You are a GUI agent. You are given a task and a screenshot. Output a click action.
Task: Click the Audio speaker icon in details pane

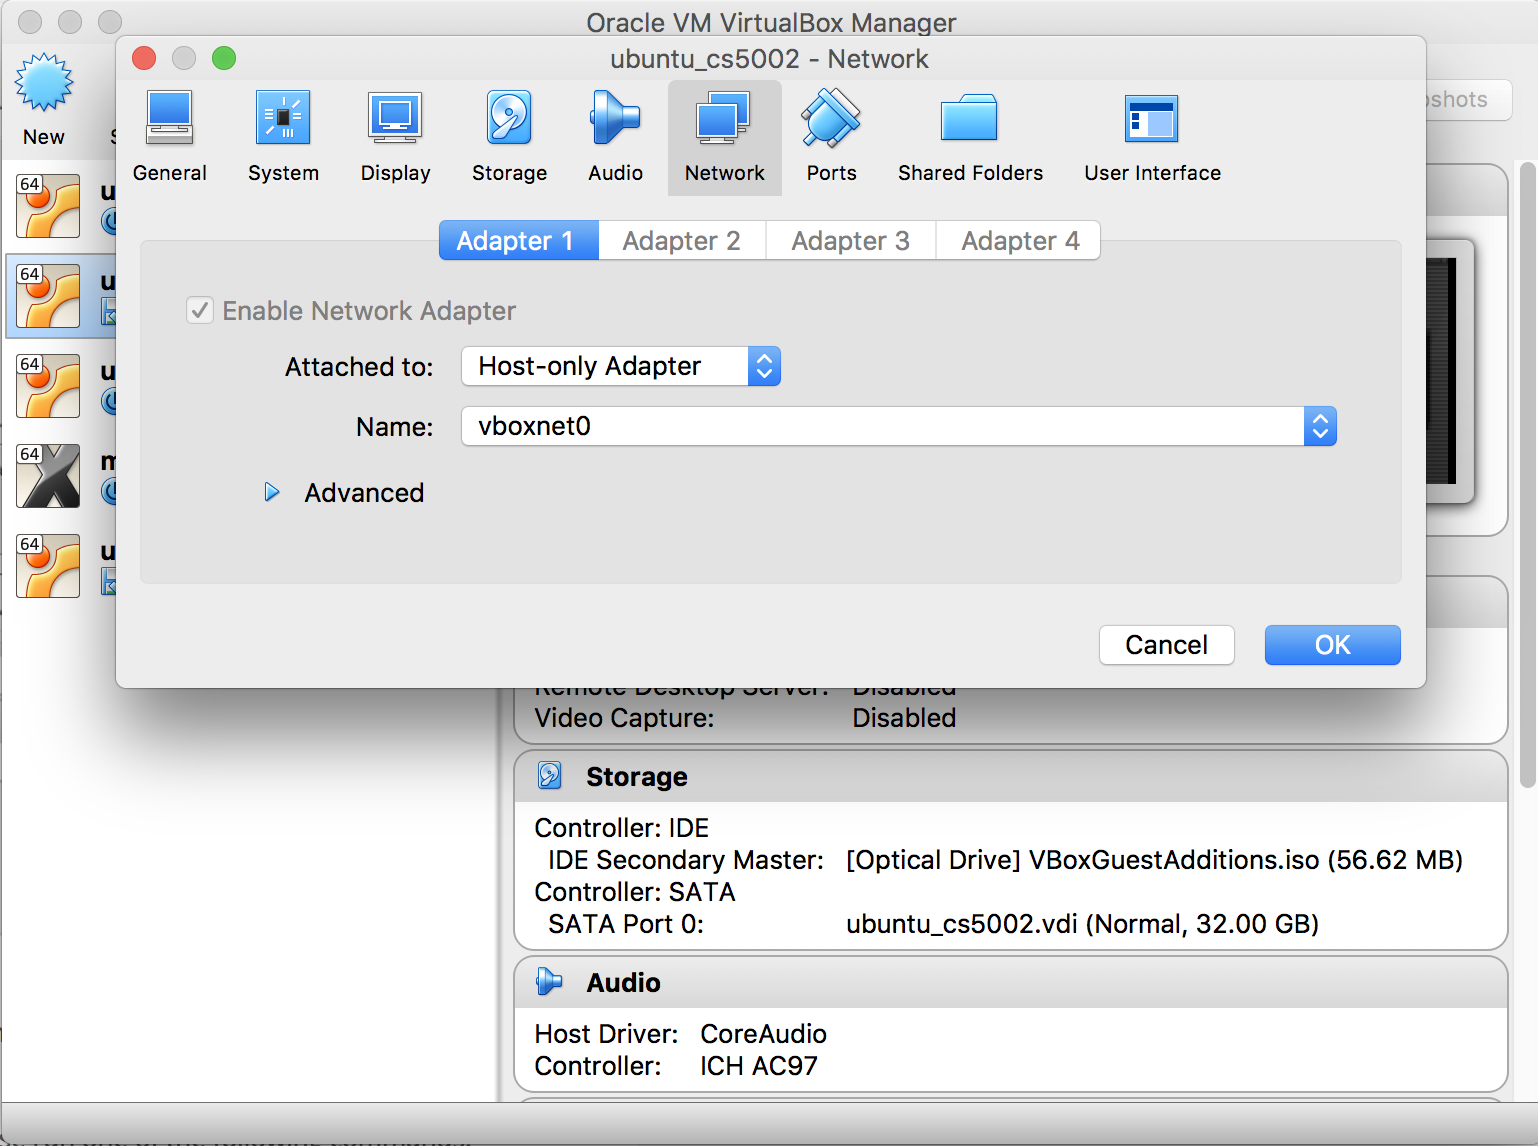[549, 982]
